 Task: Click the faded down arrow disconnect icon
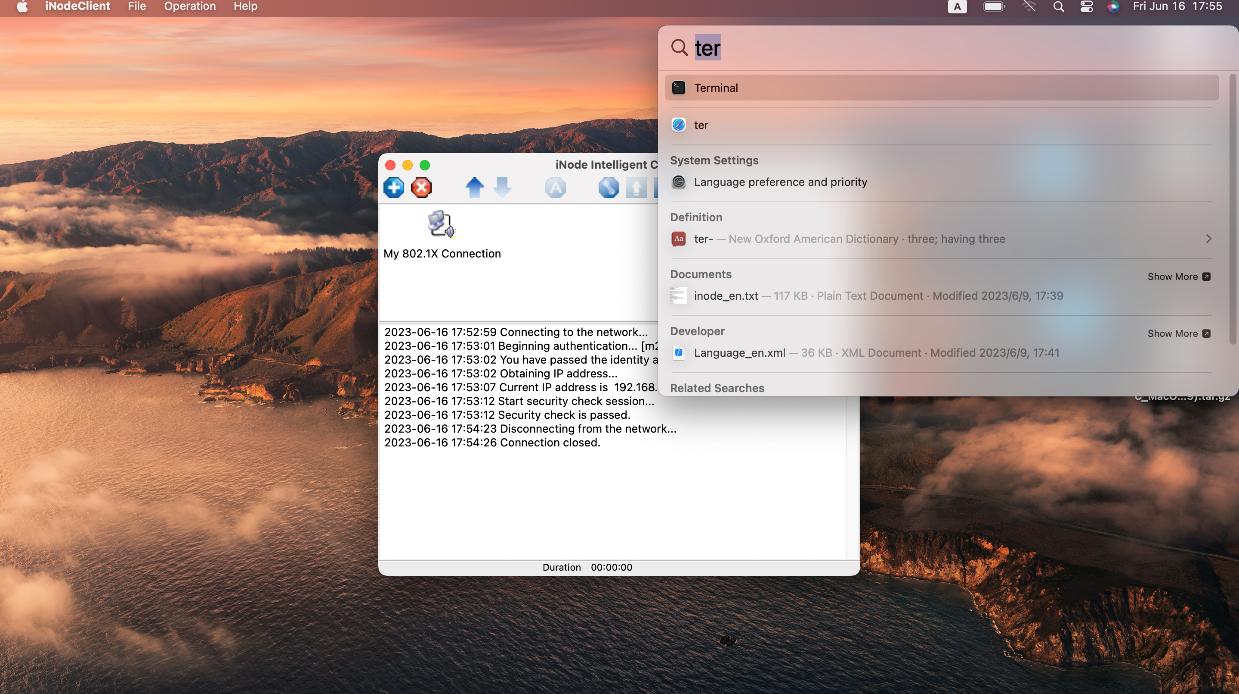click(502, 187)
